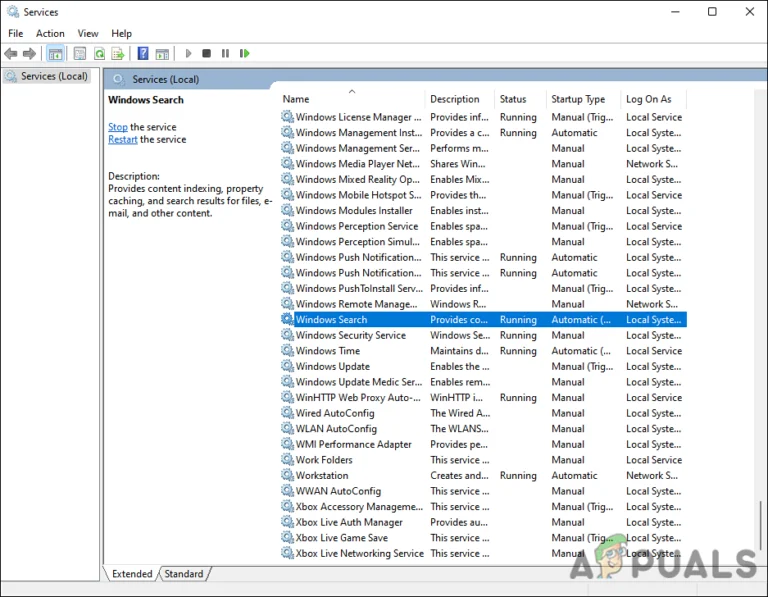Open the Help menu
Image resolution: width=768 pixels, height=597 pixels.
click(121, 33)
